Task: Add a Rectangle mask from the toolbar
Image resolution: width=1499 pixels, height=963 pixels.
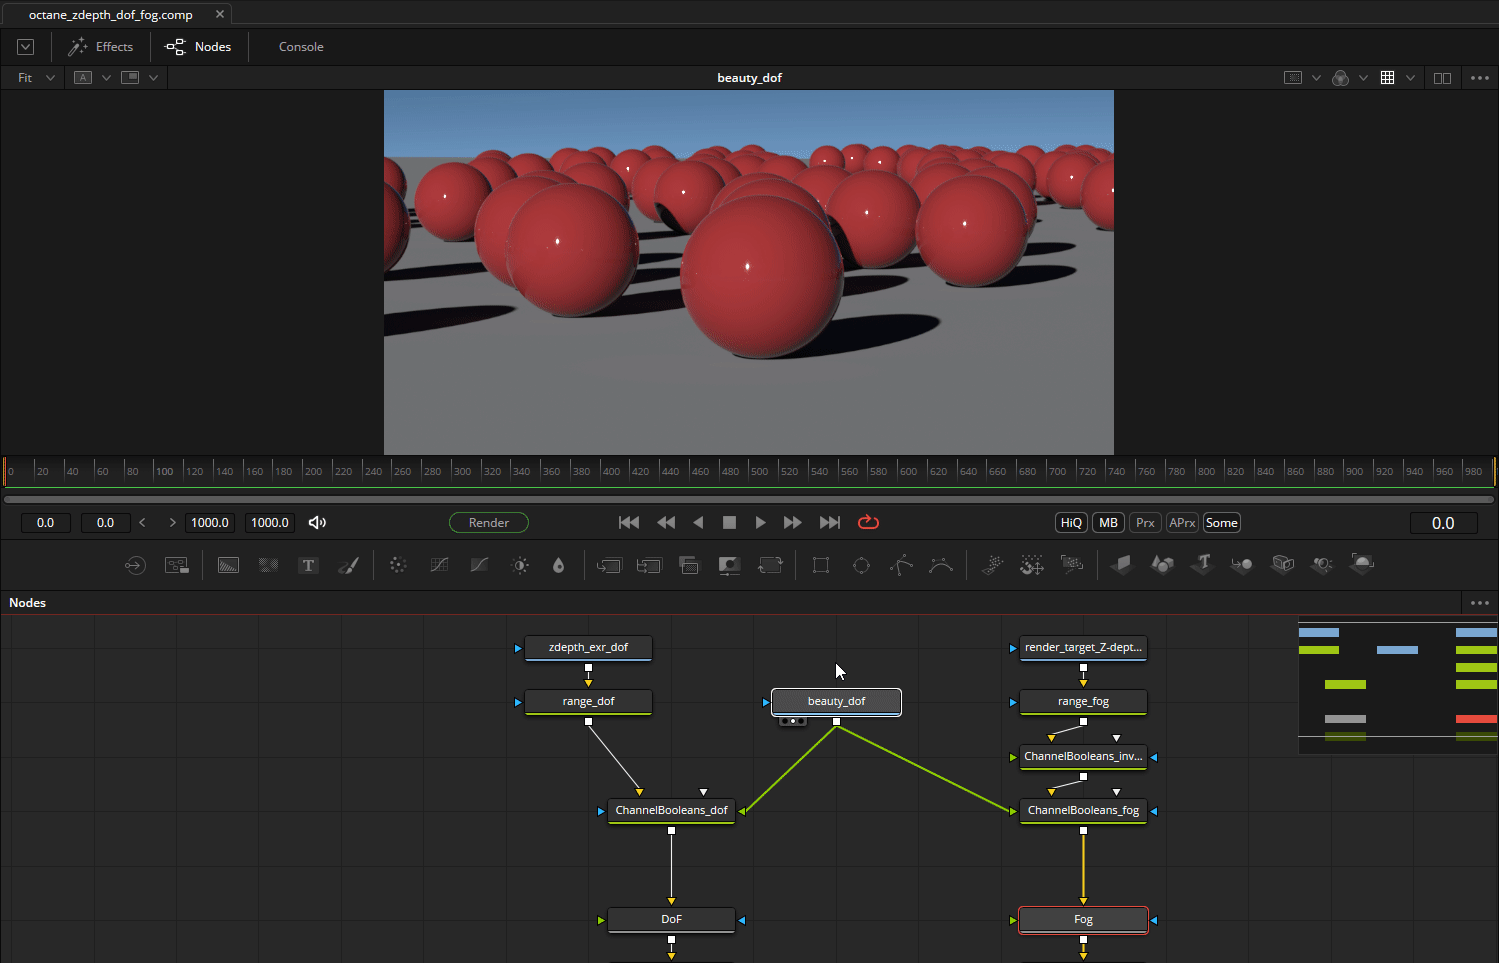Action: point(821,565)
